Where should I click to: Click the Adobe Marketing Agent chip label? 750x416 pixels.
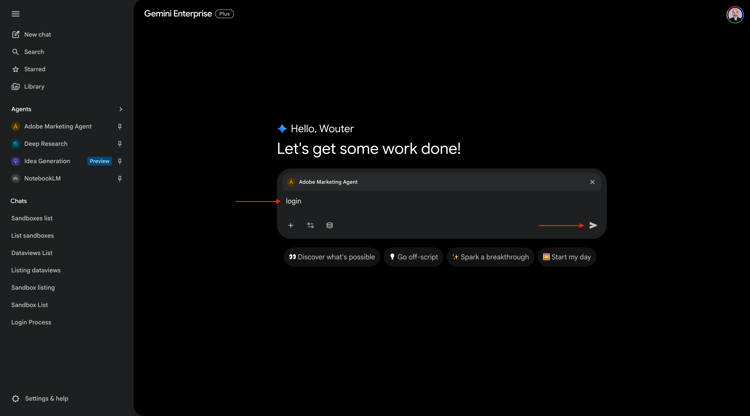pyautogui.click(x=328, y=182)
